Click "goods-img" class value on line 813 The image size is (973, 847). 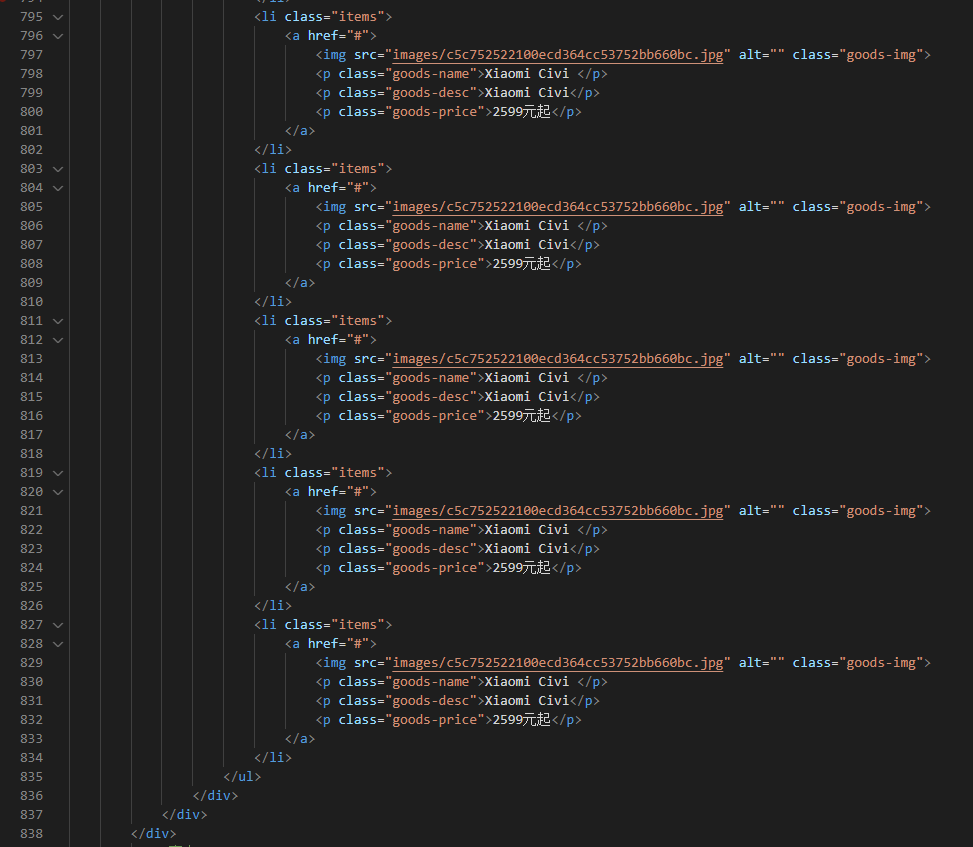[x=881, y=359]
